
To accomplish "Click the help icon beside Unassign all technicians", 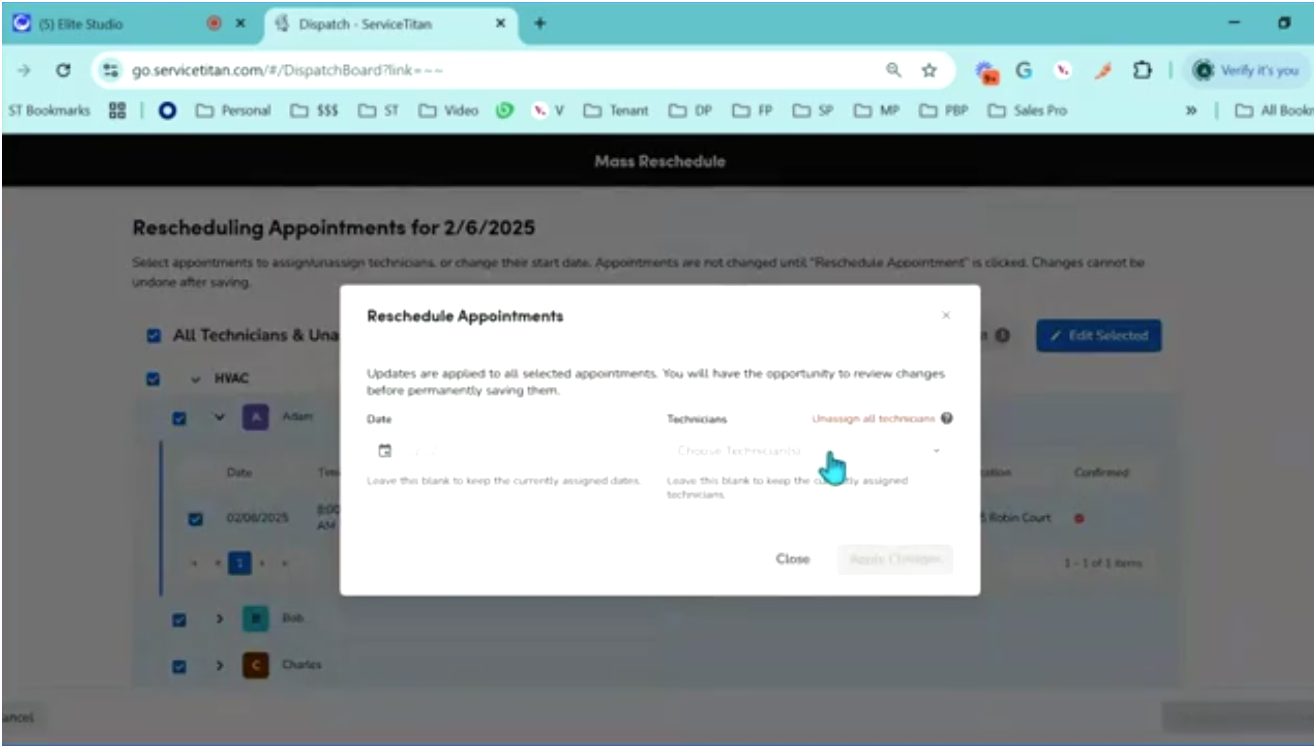I will click(946, 419).
